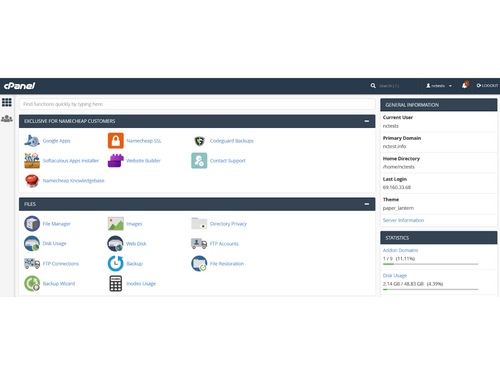Open the Google Apps icon

(x=32, y=141)
